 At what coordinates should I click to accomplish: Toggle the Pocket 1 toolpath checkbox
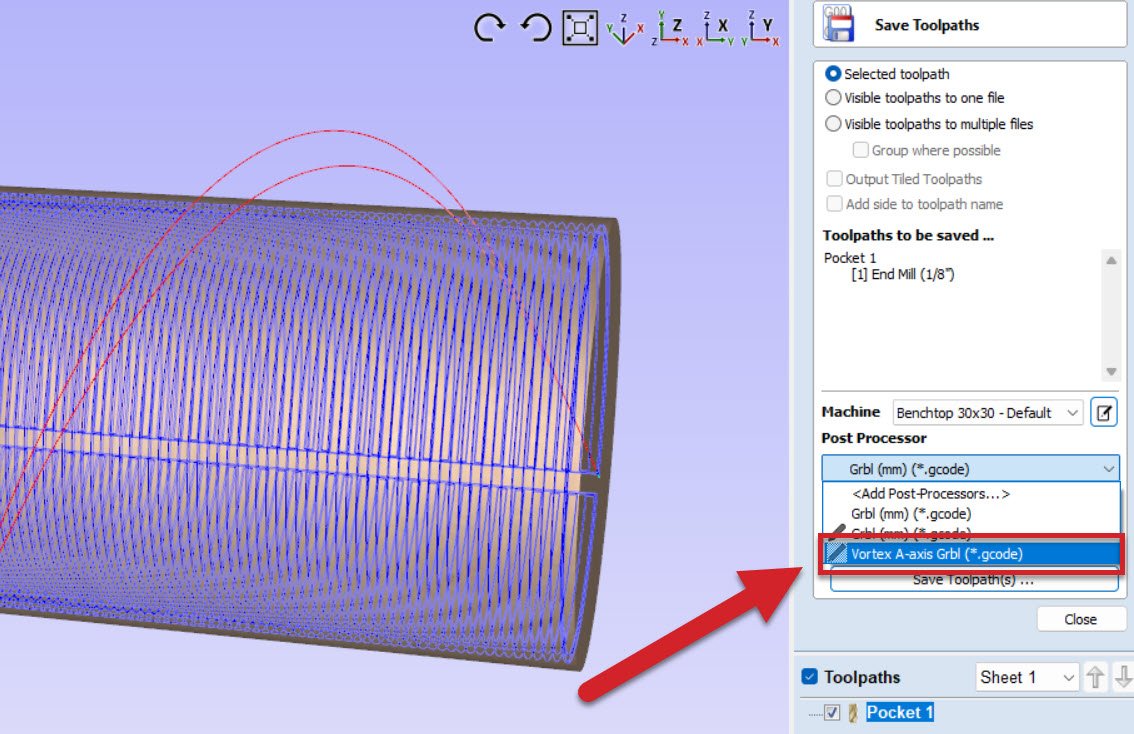coord(832,713)
